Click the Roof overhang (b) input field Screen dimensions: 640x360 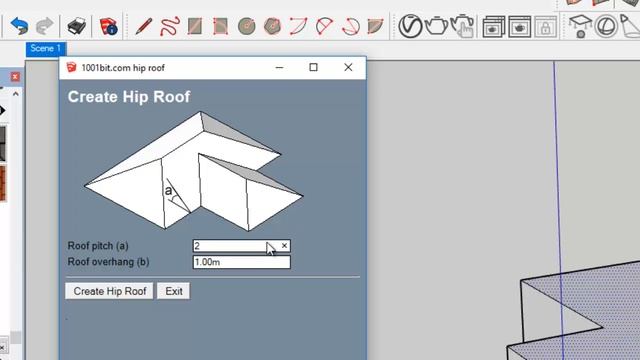[x=241, y=262]
